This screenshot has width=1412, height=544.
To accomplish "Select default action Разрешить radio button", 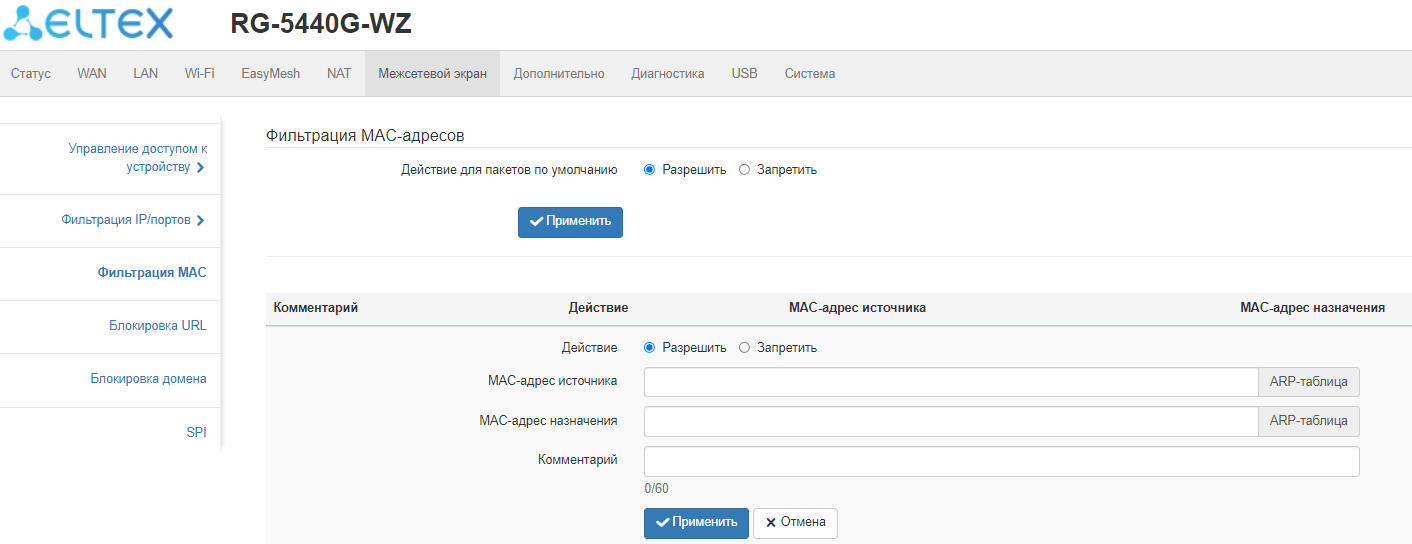I will (649, 170).
